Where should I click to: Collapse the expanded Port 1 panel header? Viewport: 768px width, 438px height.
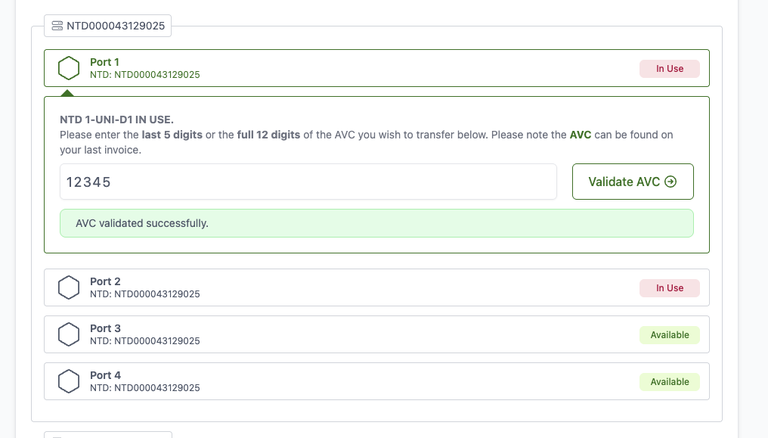click(377, 68)
